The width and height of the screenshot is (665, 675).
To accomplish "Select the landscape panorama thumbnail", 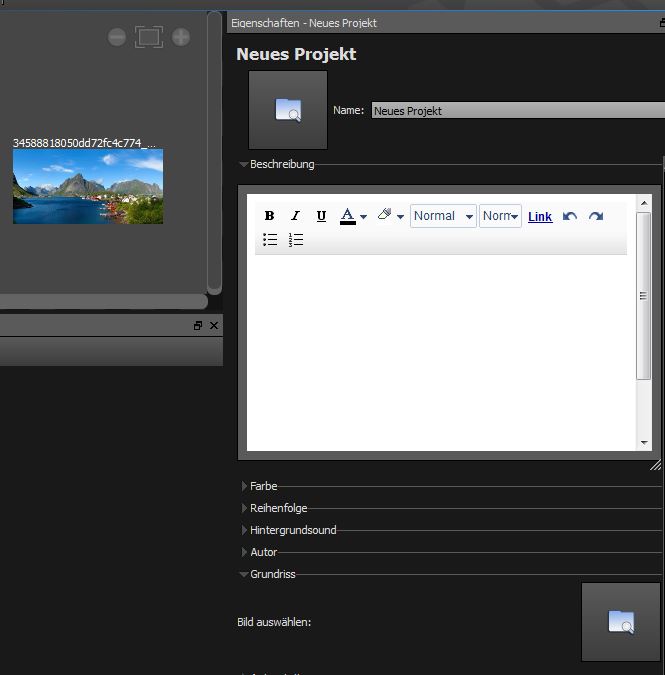I will point(88,186).
